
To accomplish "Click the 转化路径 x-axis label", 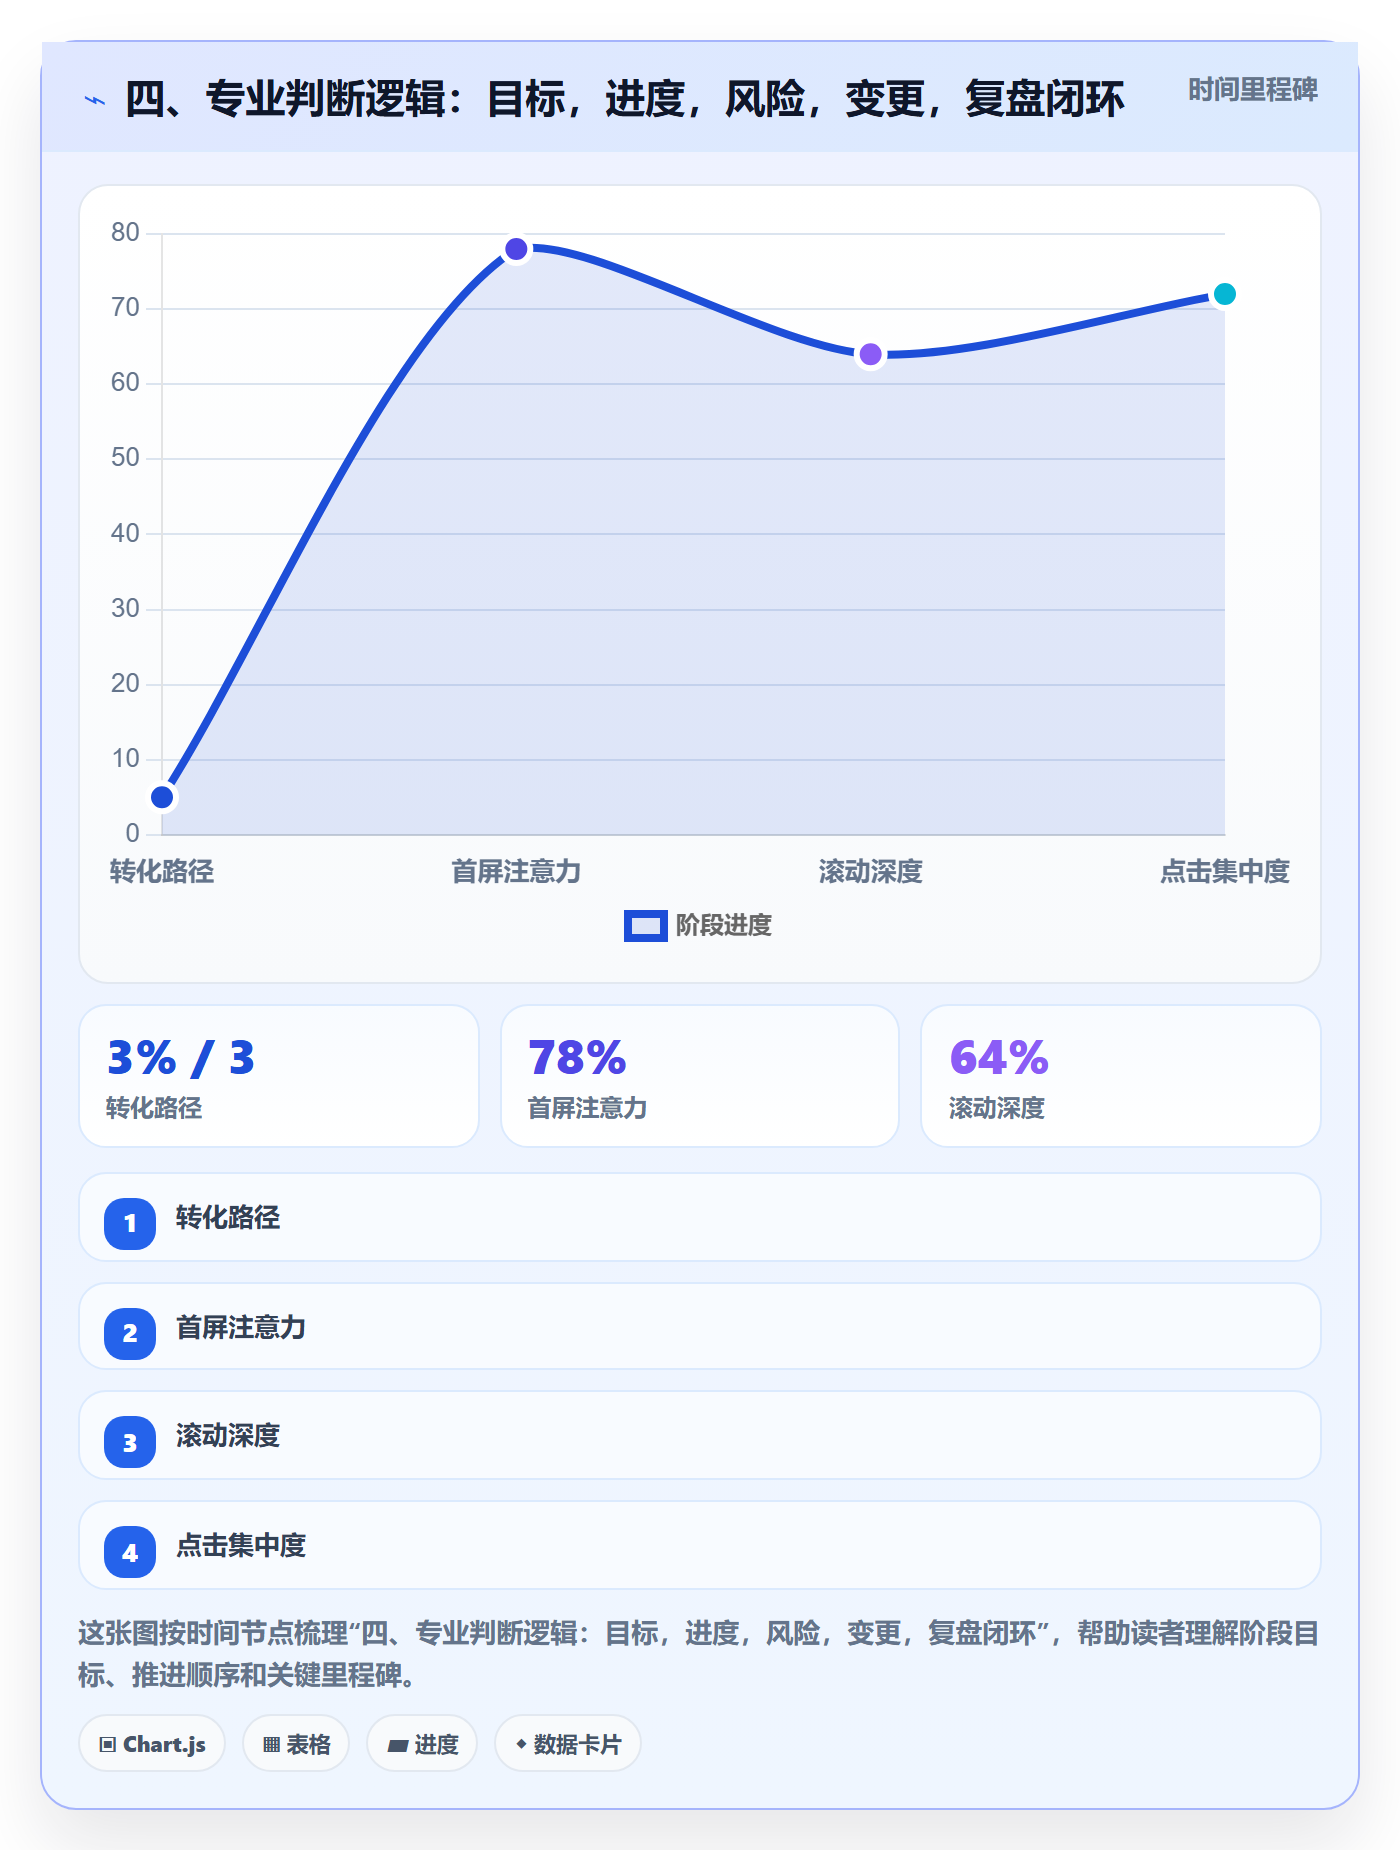I will click(x=162, y=872).
